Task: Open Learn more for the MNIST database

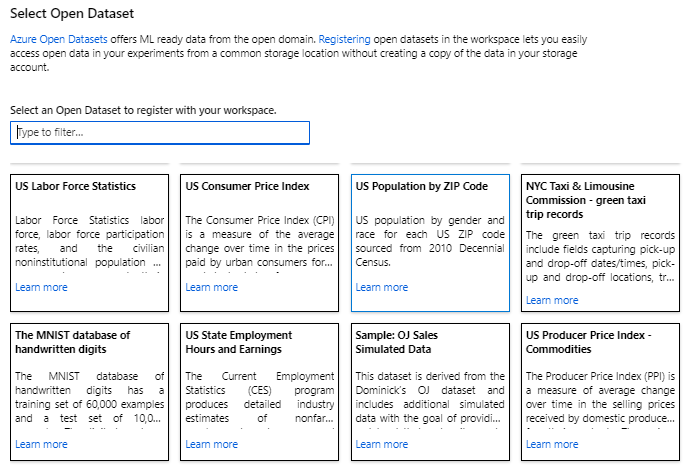Action: coord(42,444)
